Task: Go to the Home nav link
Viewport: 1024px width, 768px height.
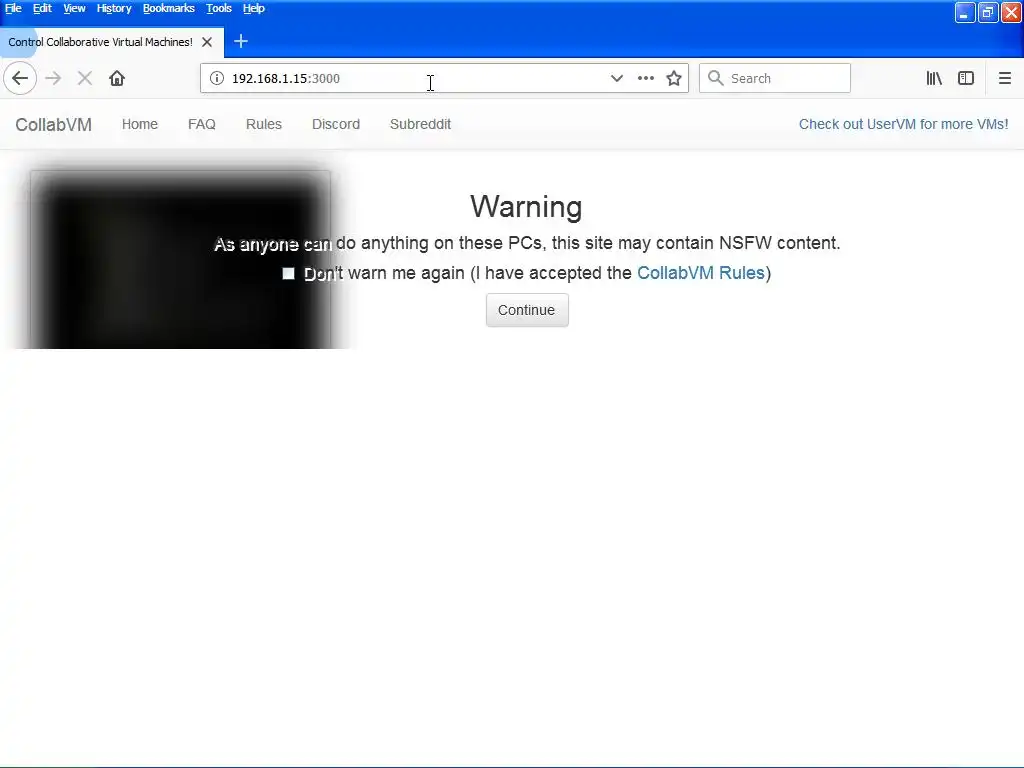Action: [x=140, y=124]
